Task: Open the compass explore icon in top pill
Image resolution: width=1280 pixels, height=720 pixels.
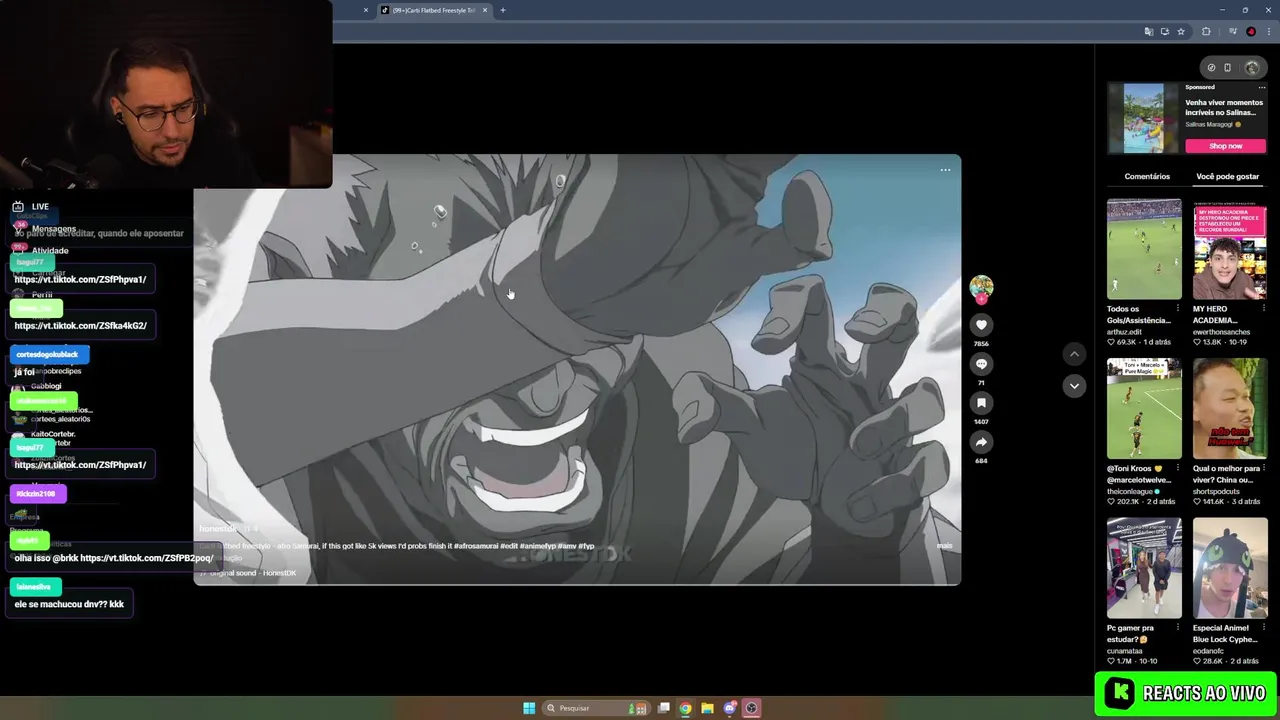Action: (1211, 68)
